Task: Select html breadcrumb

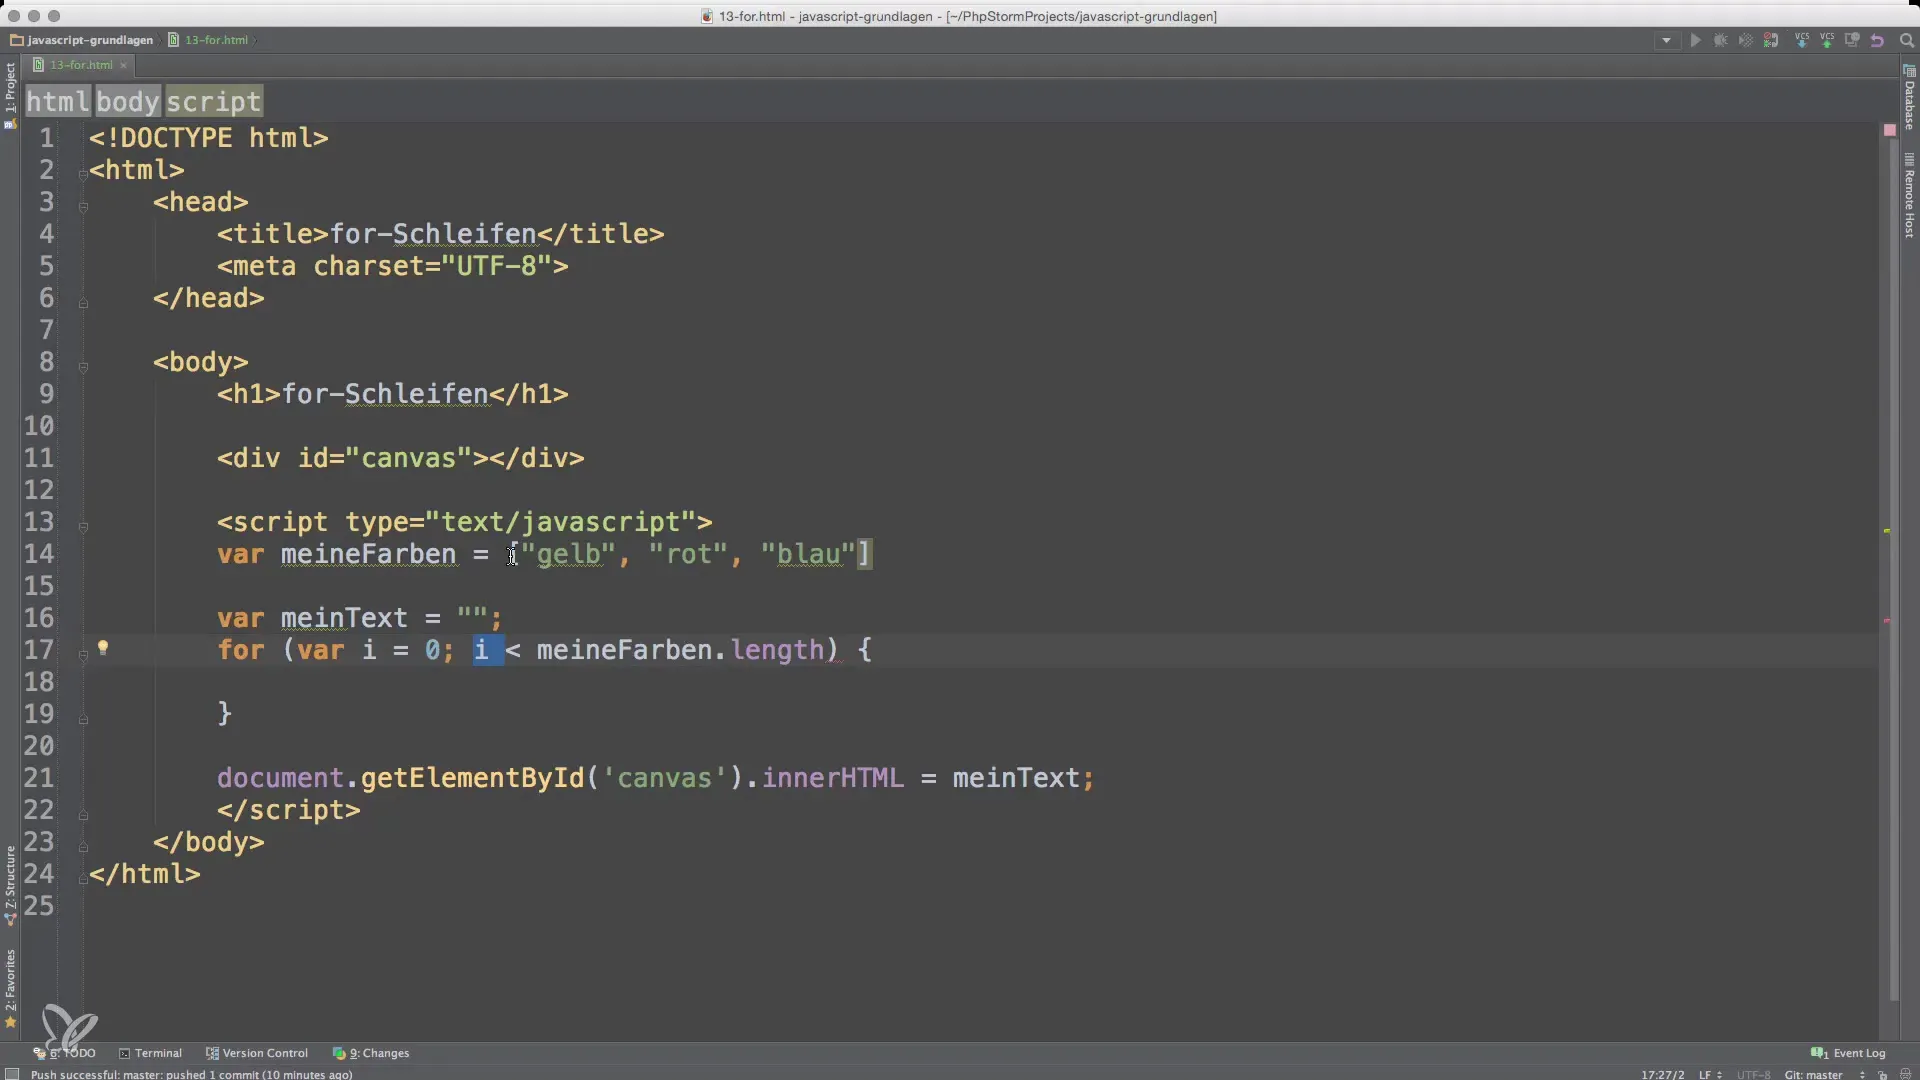Action: [x=57, y=102]
